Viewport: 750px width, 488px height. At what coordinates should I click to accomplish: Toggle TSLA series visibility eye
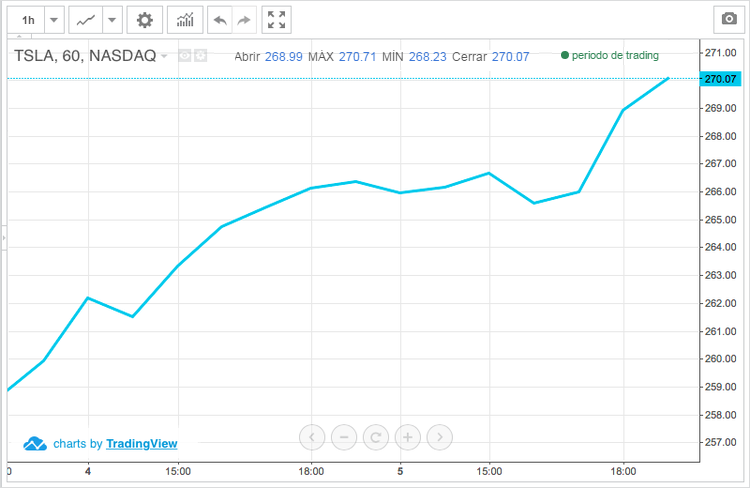tap(184, 56)
